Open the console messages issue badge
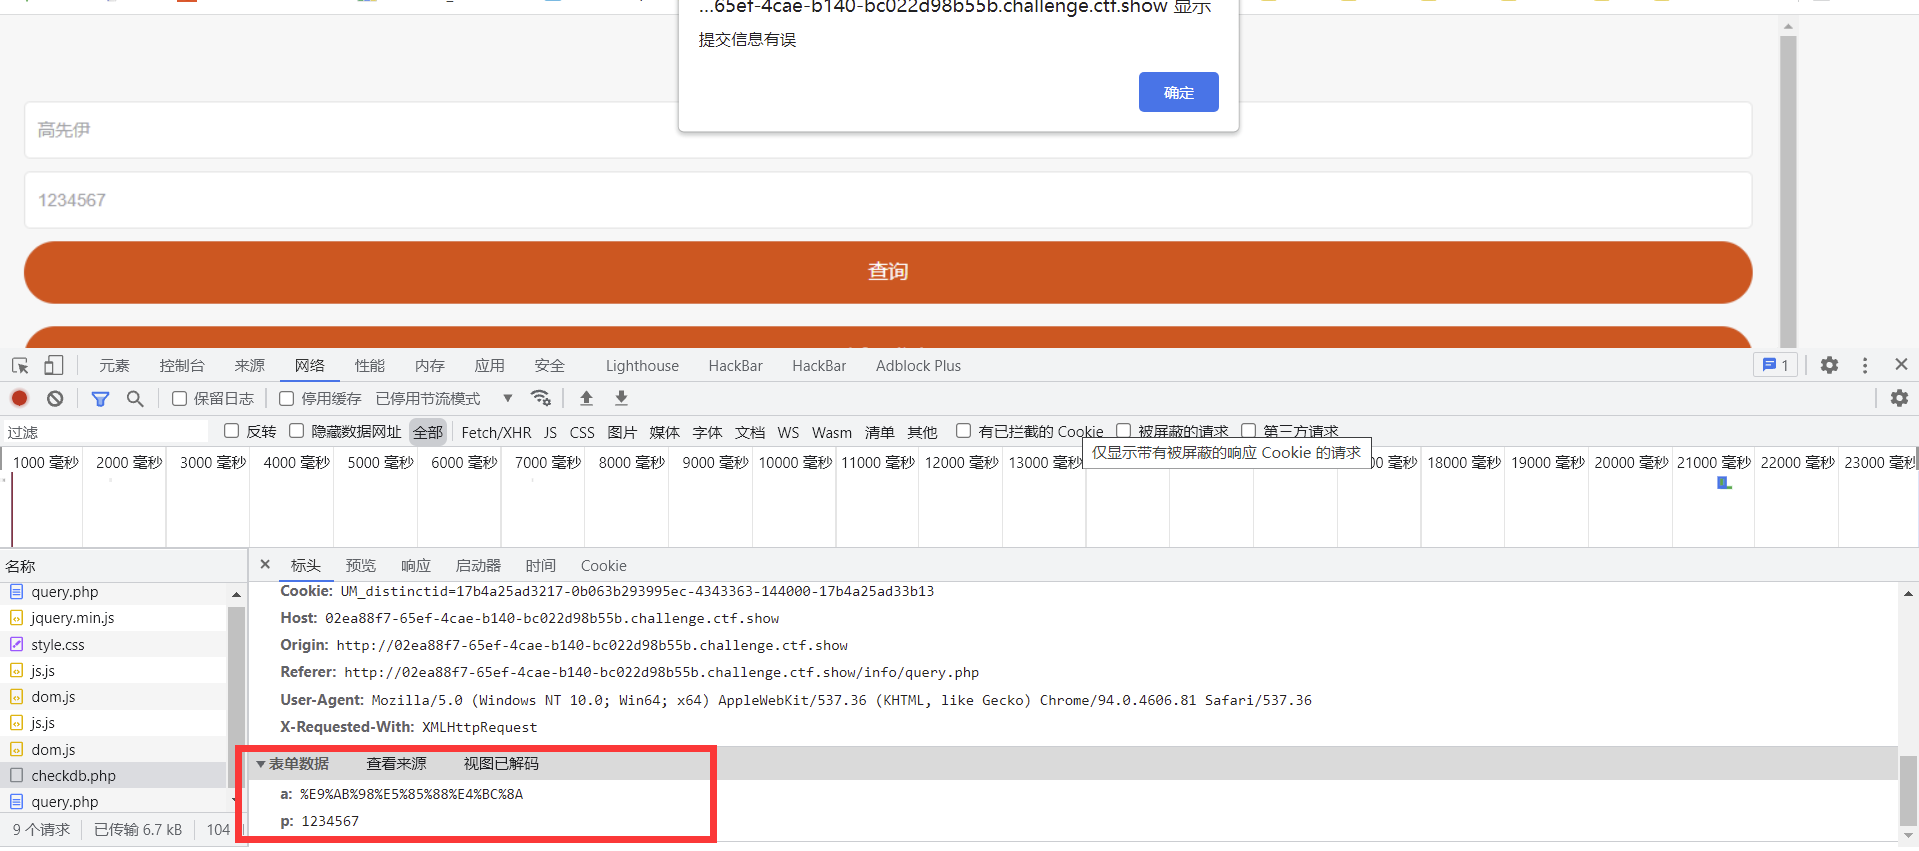 1775,365
